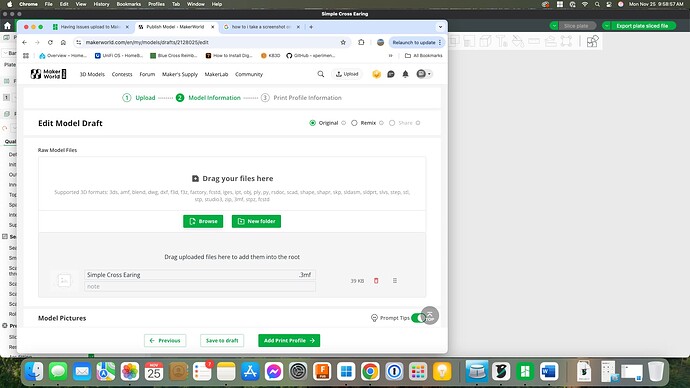Toggle the Prompt Tips switch
Image resolution: width=690 pixels, height=388 pixels.
(418, 318)
